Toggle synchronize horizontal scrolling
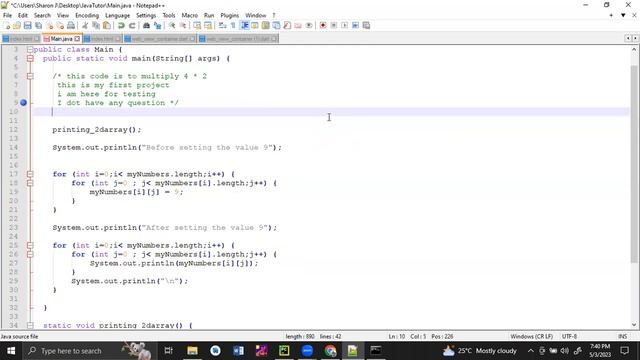 (208, 25)
